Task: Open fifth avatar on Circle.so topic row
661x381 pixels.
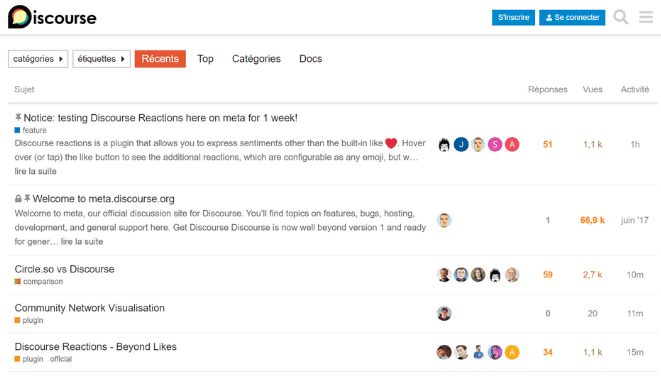Action: (512, 275)
